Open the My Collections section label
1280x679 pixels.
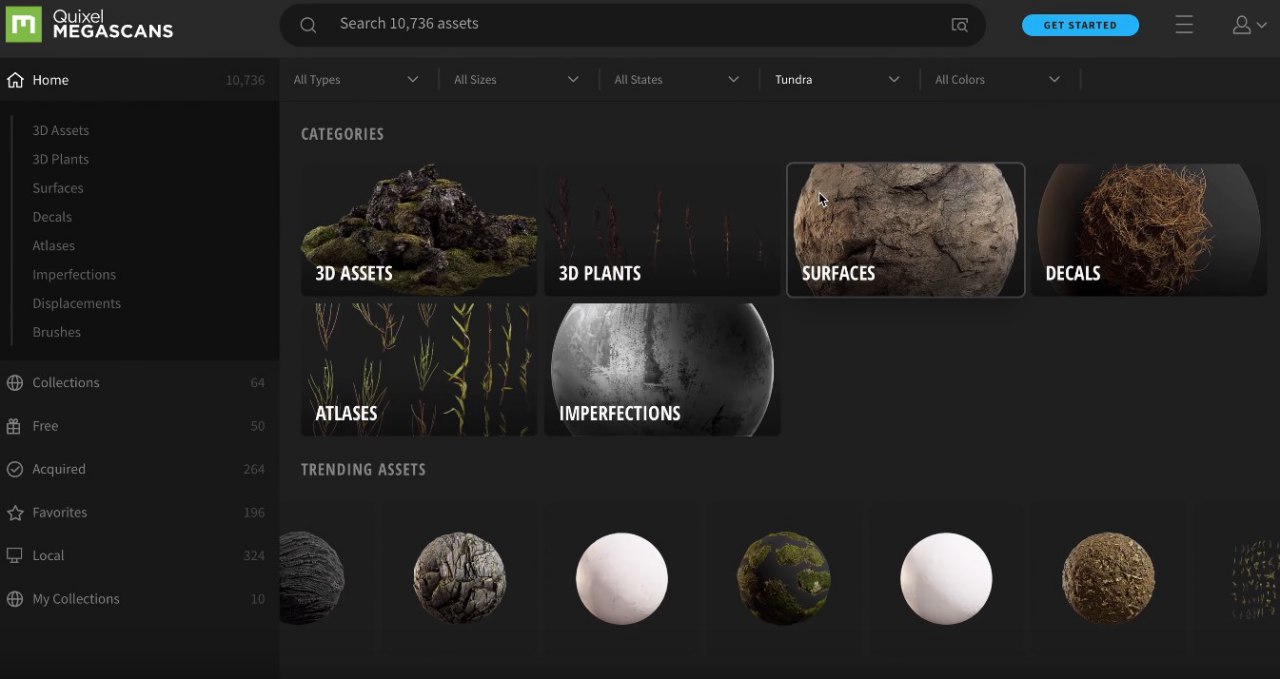[76, 599]
